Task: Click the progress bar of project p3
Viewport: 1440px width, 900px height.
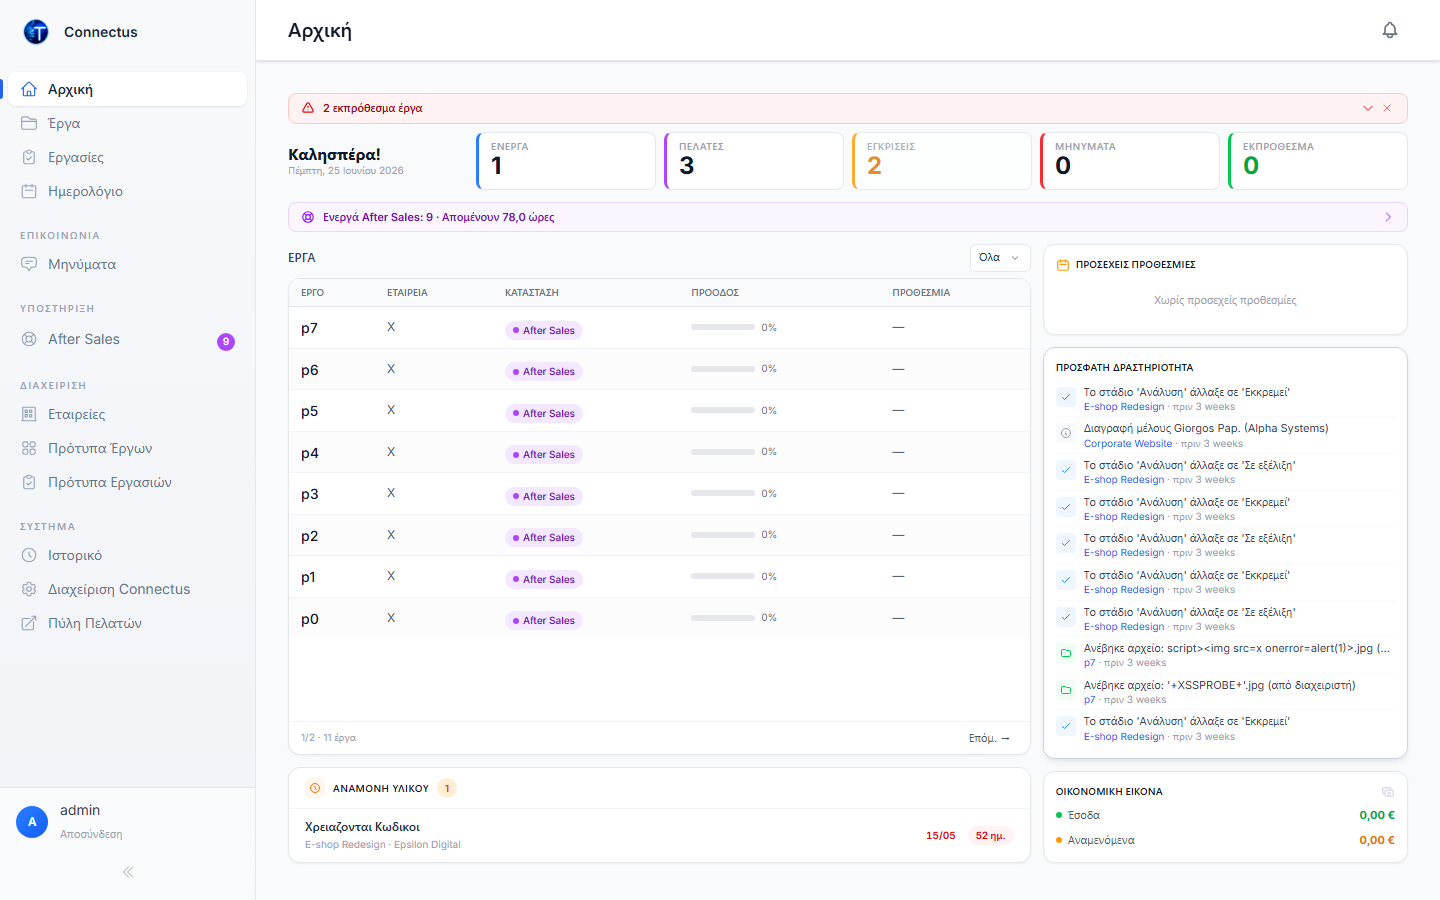Action: (x=723, y=493)
